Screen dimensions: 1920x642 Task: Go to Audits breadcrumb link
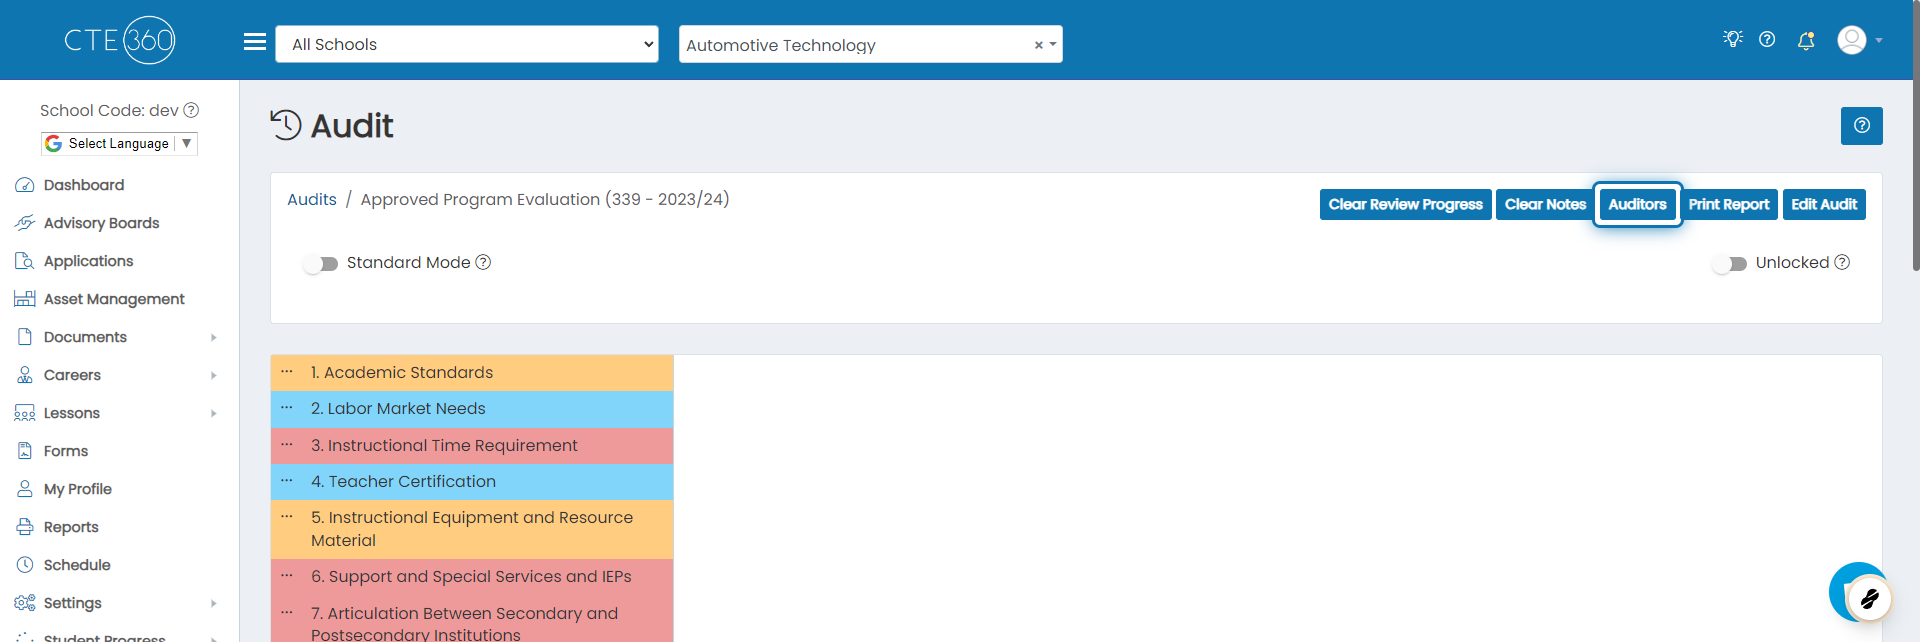point(312,199)
